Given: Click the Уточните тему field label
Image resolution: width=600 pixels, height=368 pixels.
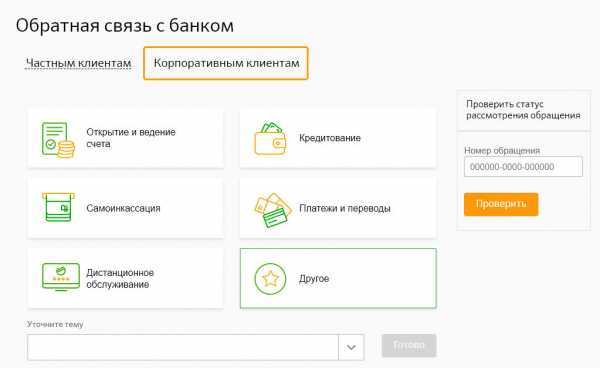Looking at the screenshot, I should coord(55,324).
